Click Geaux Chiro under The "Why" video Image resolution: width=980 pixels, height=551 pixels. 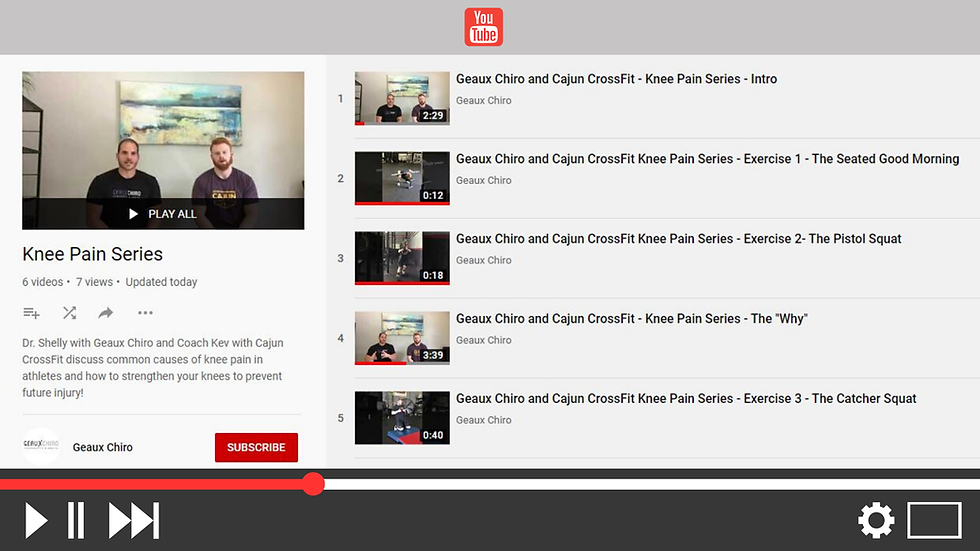[483, 340]
